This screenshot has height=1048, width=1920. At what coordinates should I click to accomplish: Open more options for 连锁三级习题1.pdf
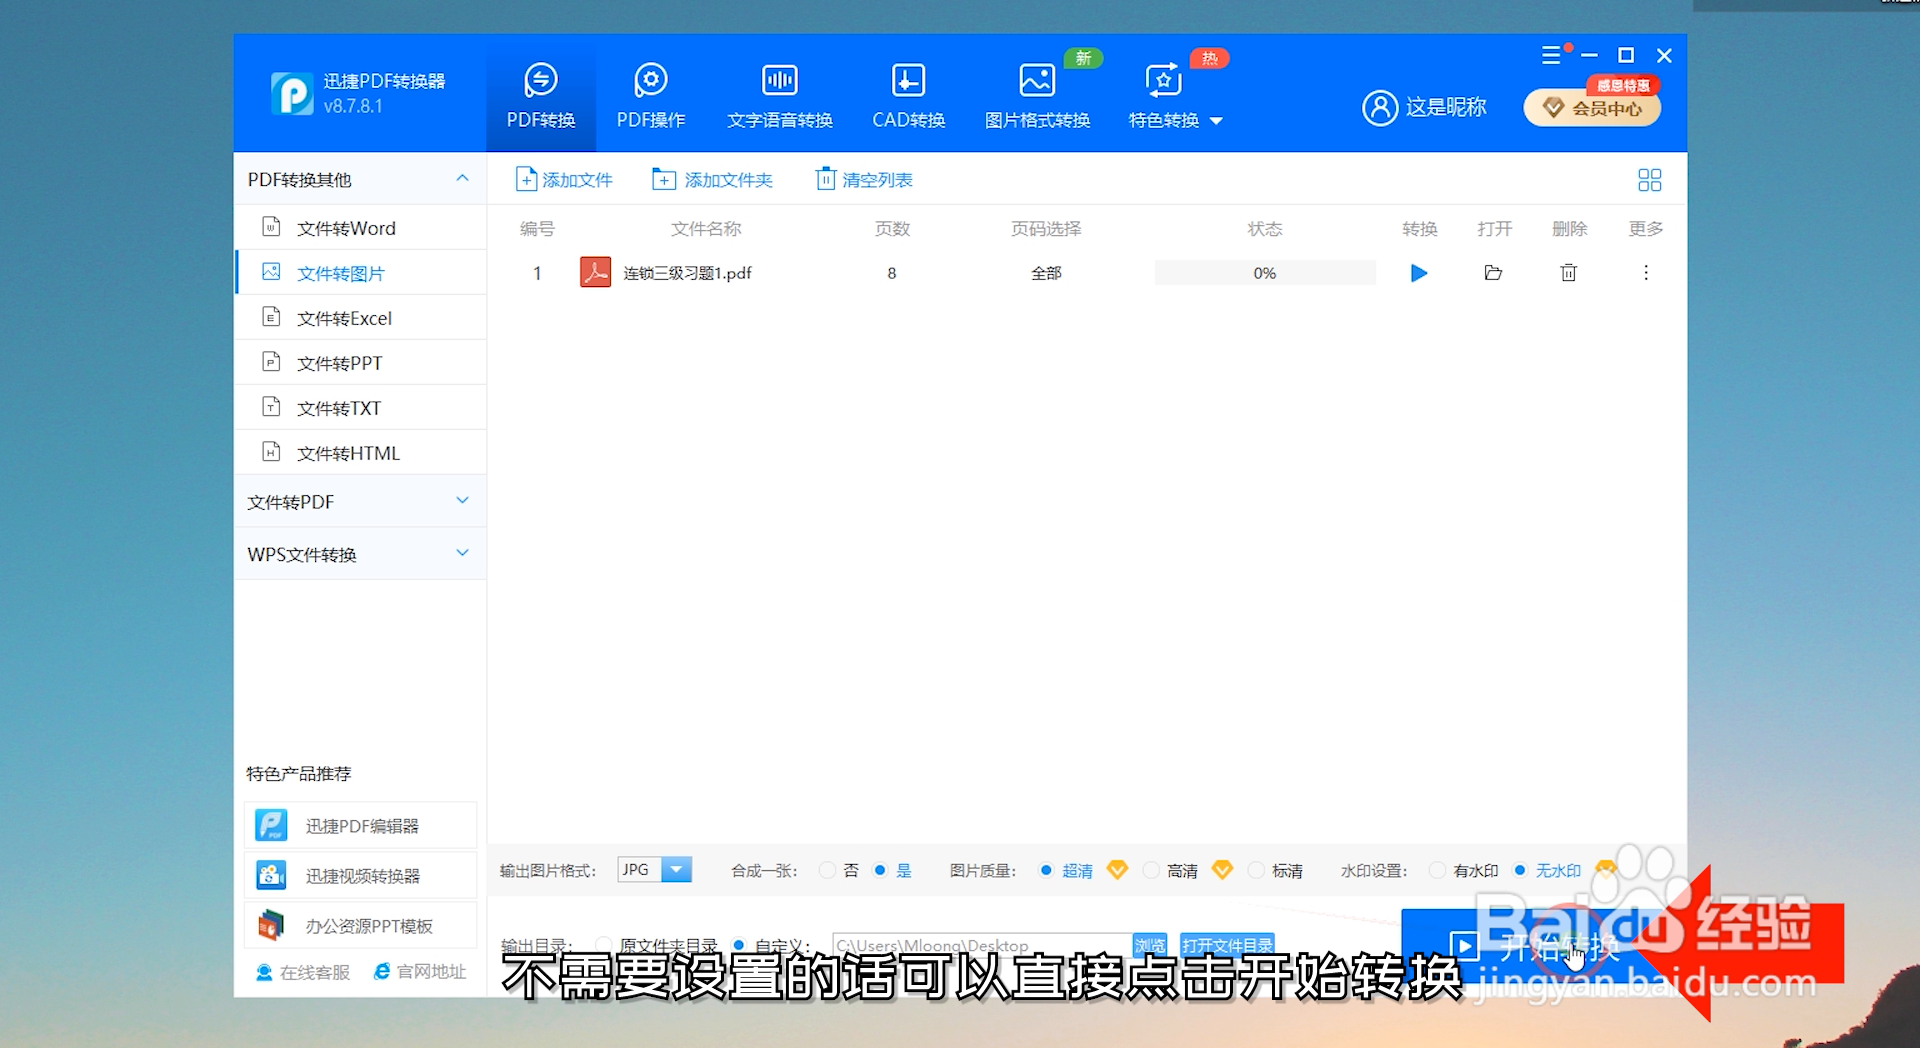tap(1646, 273)
